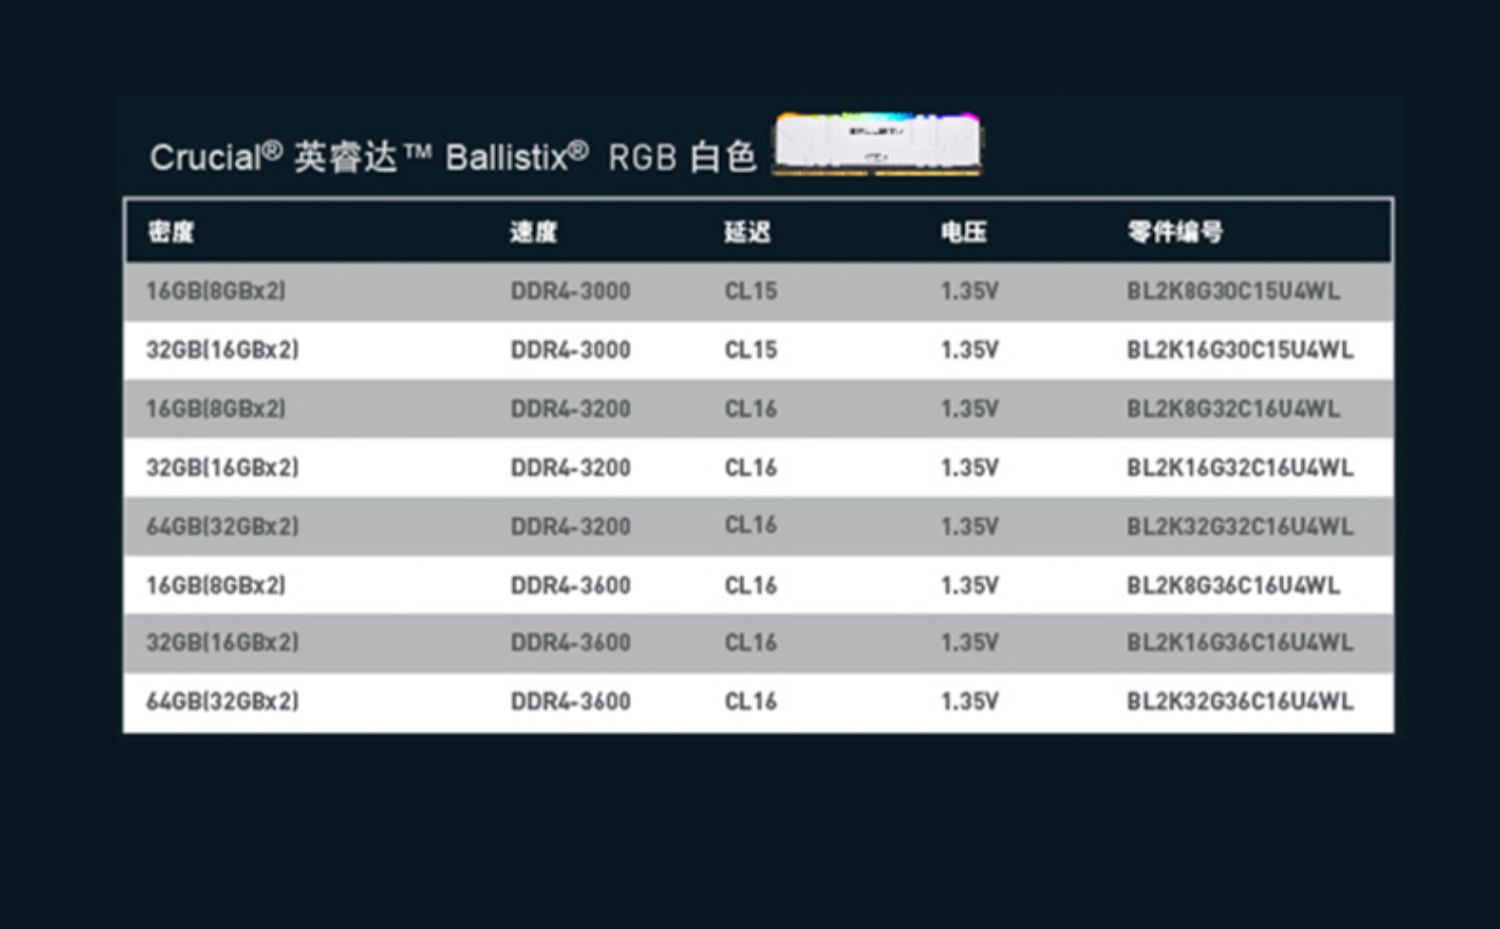Select part number BL2K8G32C16U4WL

point(1233,409)
